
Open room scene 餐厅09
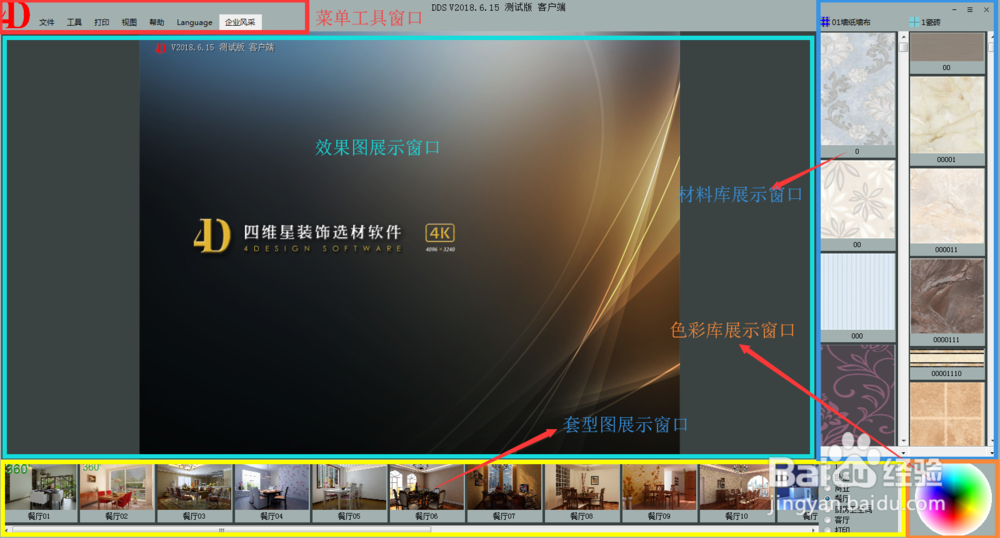[659, 493]
